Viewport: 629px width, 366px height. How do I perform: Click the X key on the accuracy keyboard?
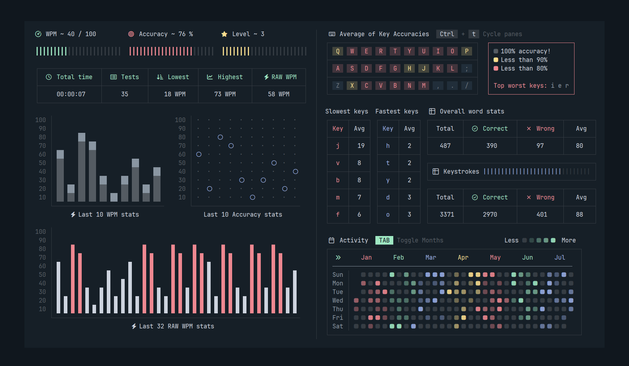352,85
